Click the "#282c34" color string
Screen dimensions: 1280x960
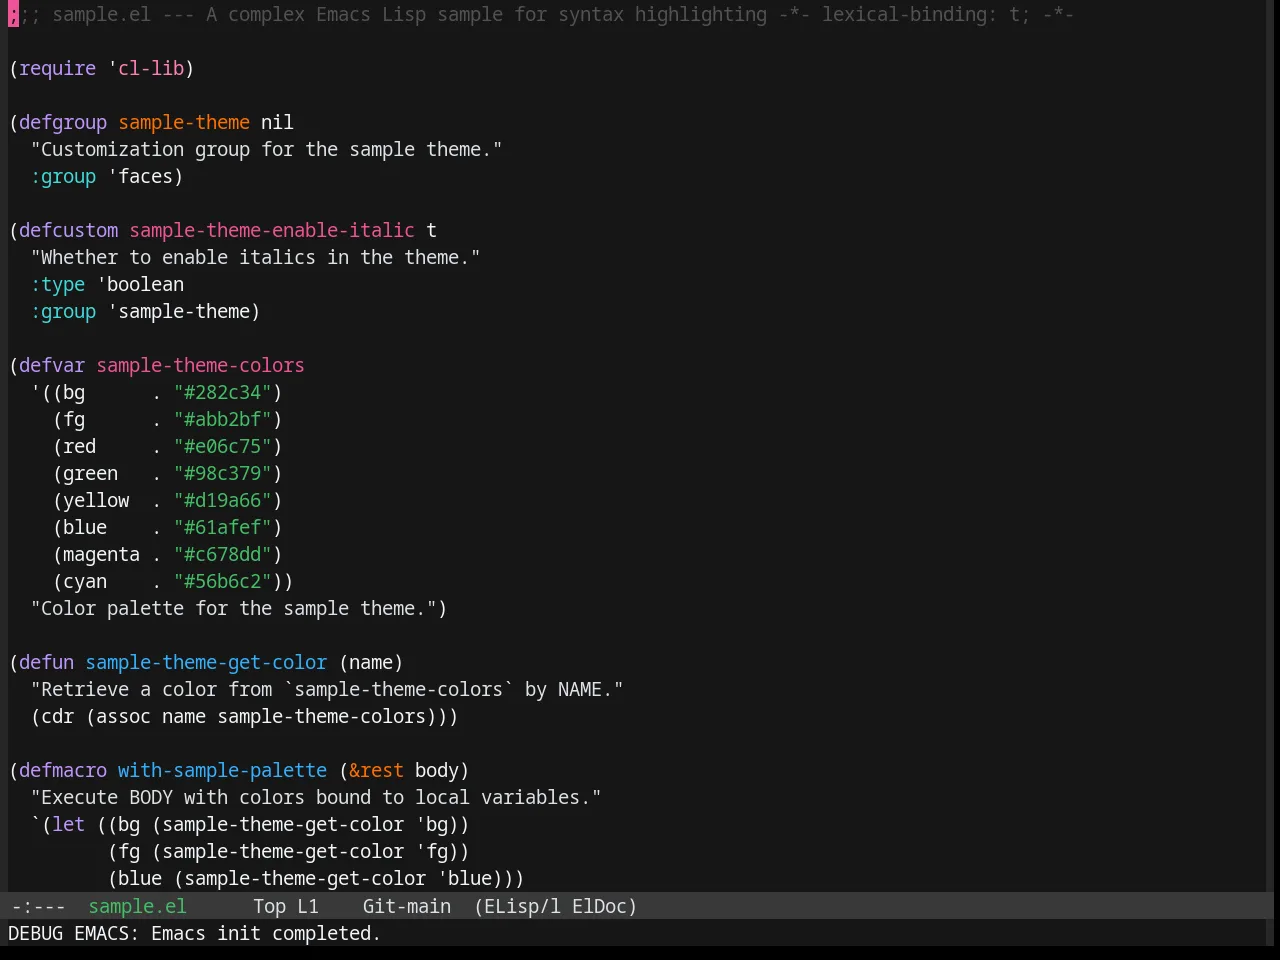tap(223, 392)
